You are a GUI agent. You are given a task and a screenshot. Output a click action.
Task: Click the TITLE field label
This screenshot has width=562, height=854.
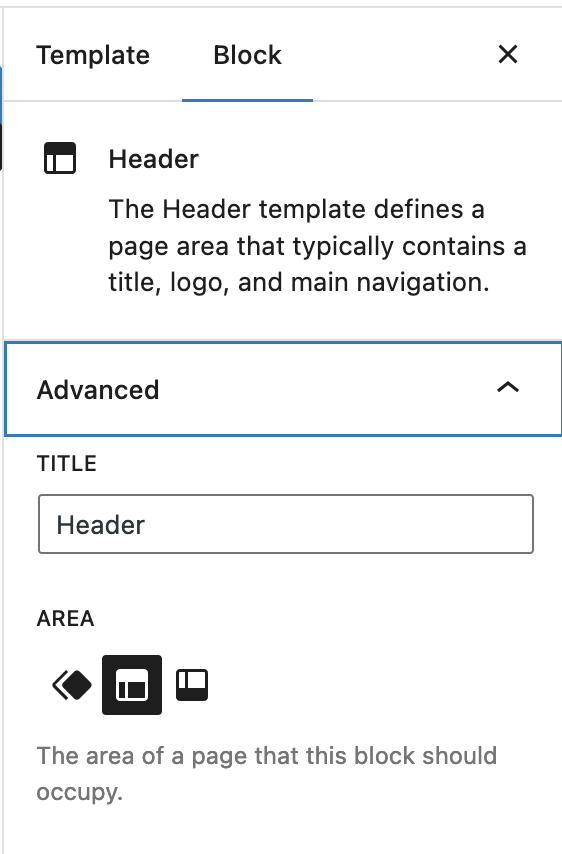pos(66,464)
